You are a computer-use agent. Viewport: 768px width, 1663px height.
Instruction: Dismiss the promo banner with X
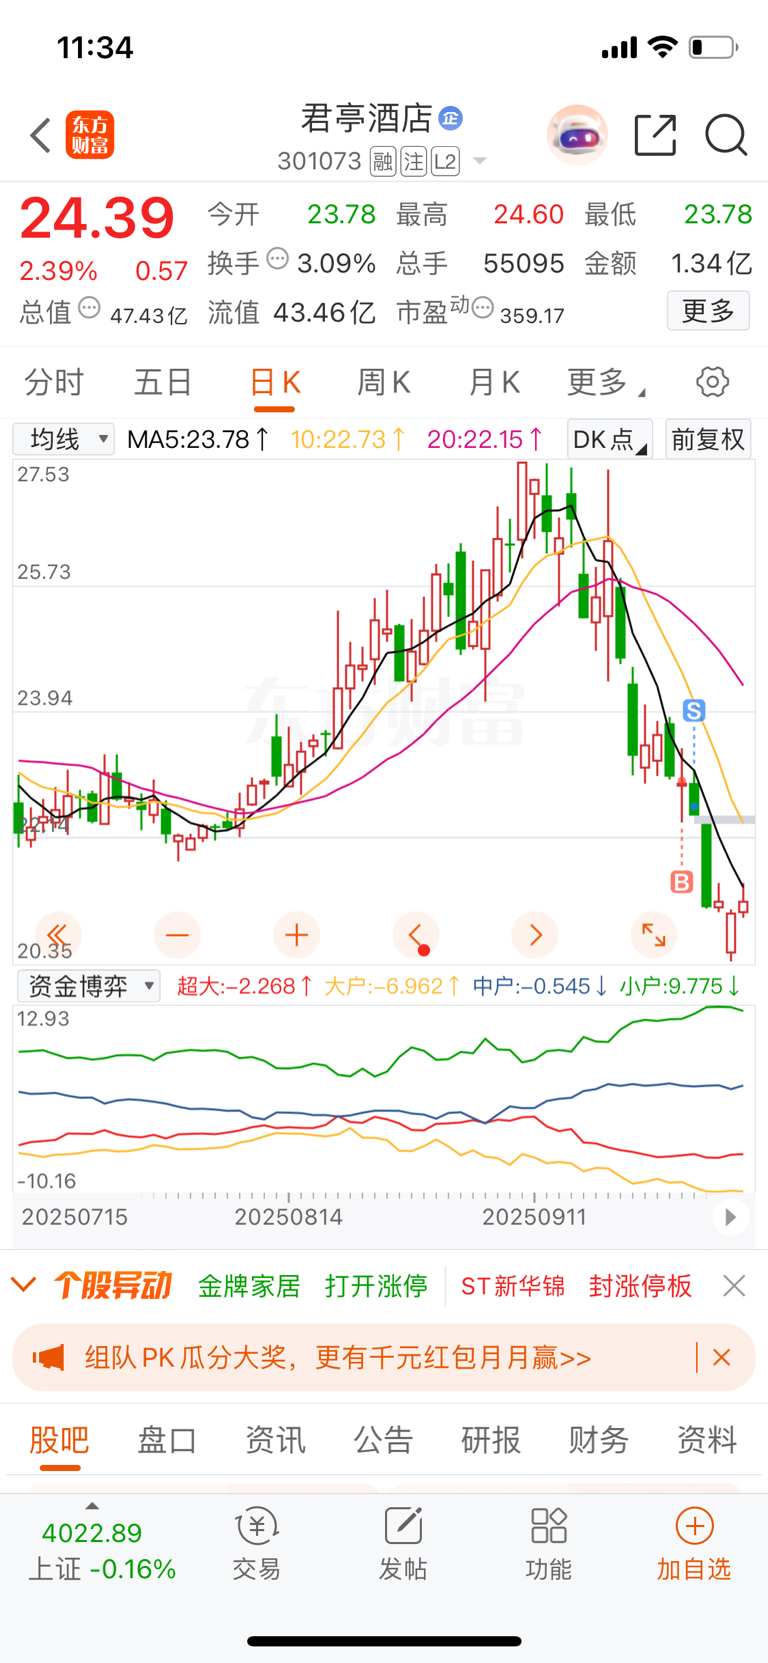(722, 1357)
